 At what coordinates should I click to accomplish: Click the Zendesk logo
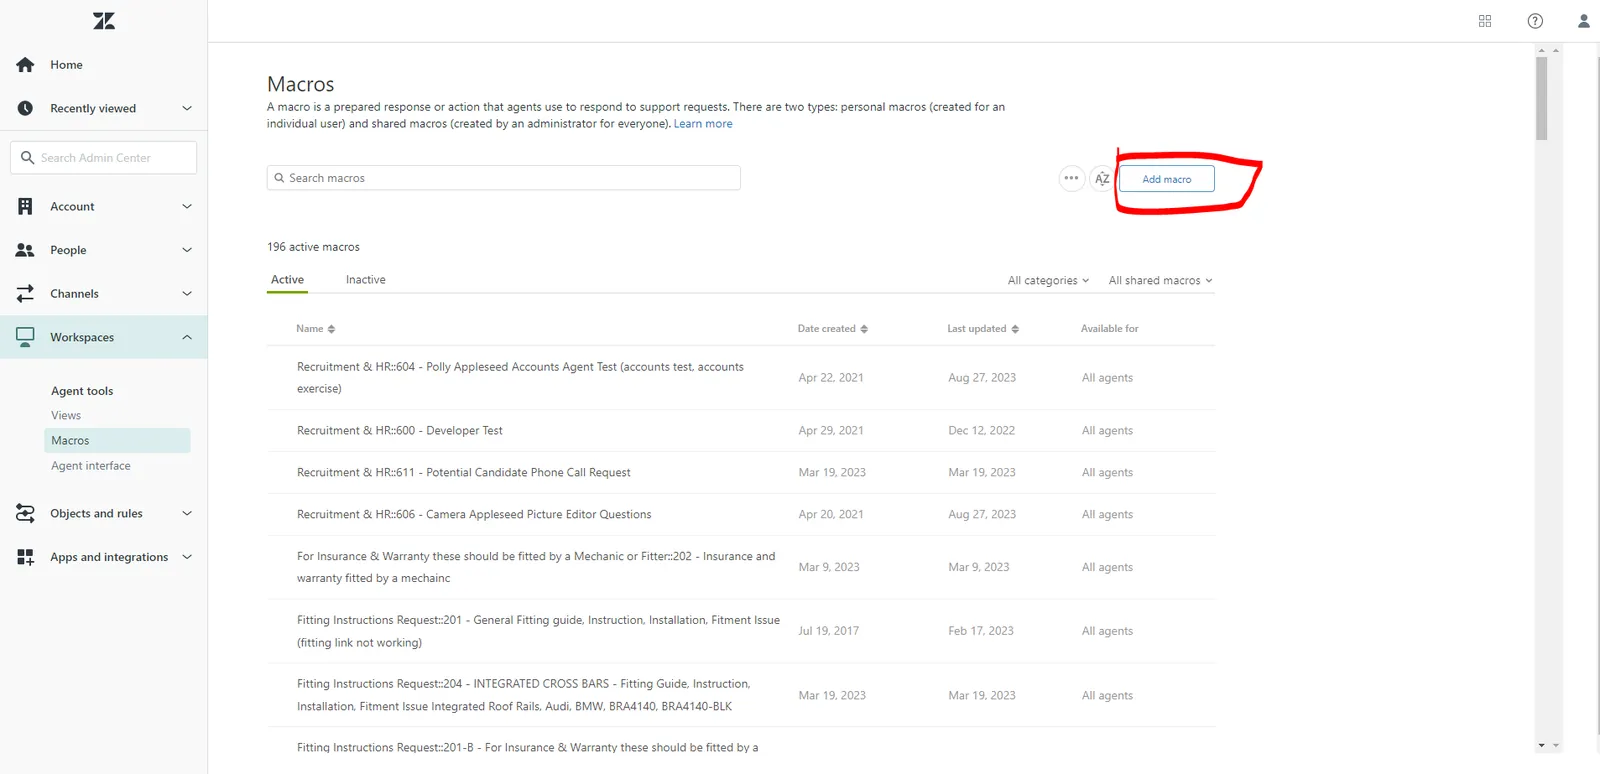click(104, 21)
